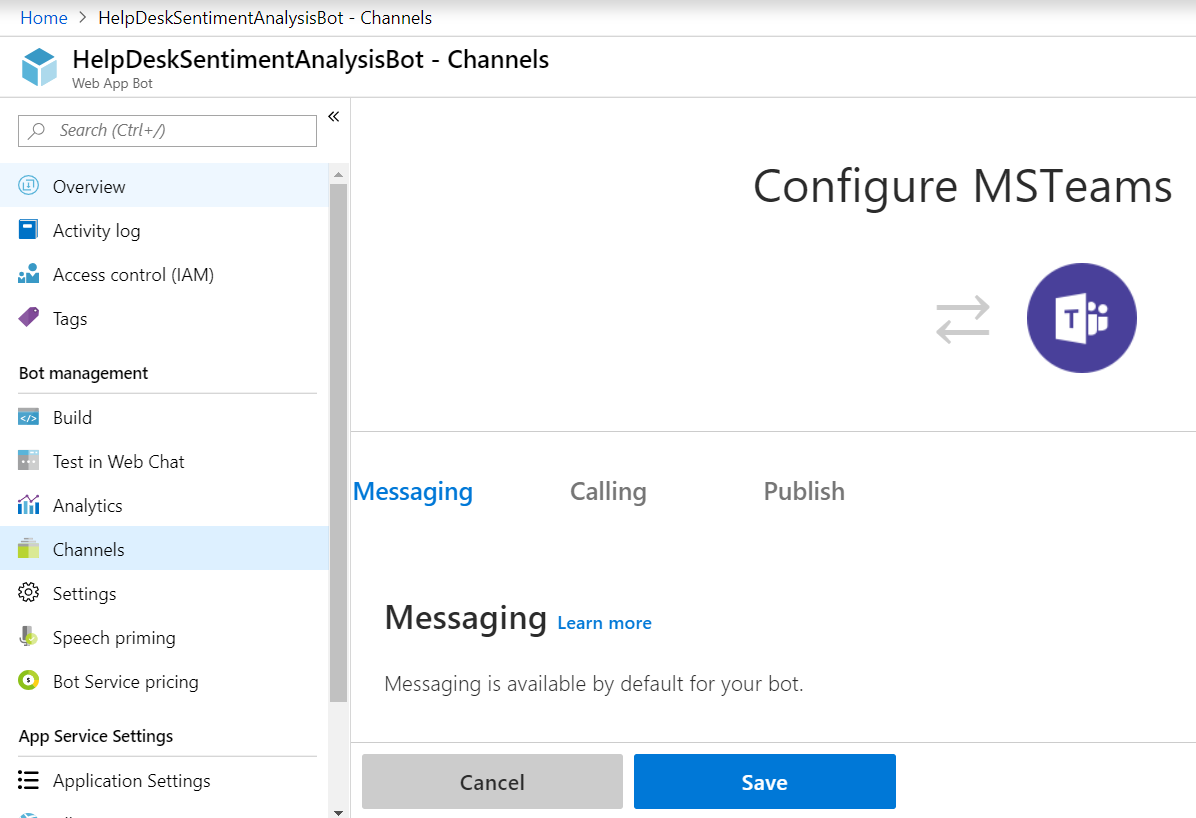Click the Microsoft Teams logo icon
Screen dimensions: 1196x818
pos(1081,318)
